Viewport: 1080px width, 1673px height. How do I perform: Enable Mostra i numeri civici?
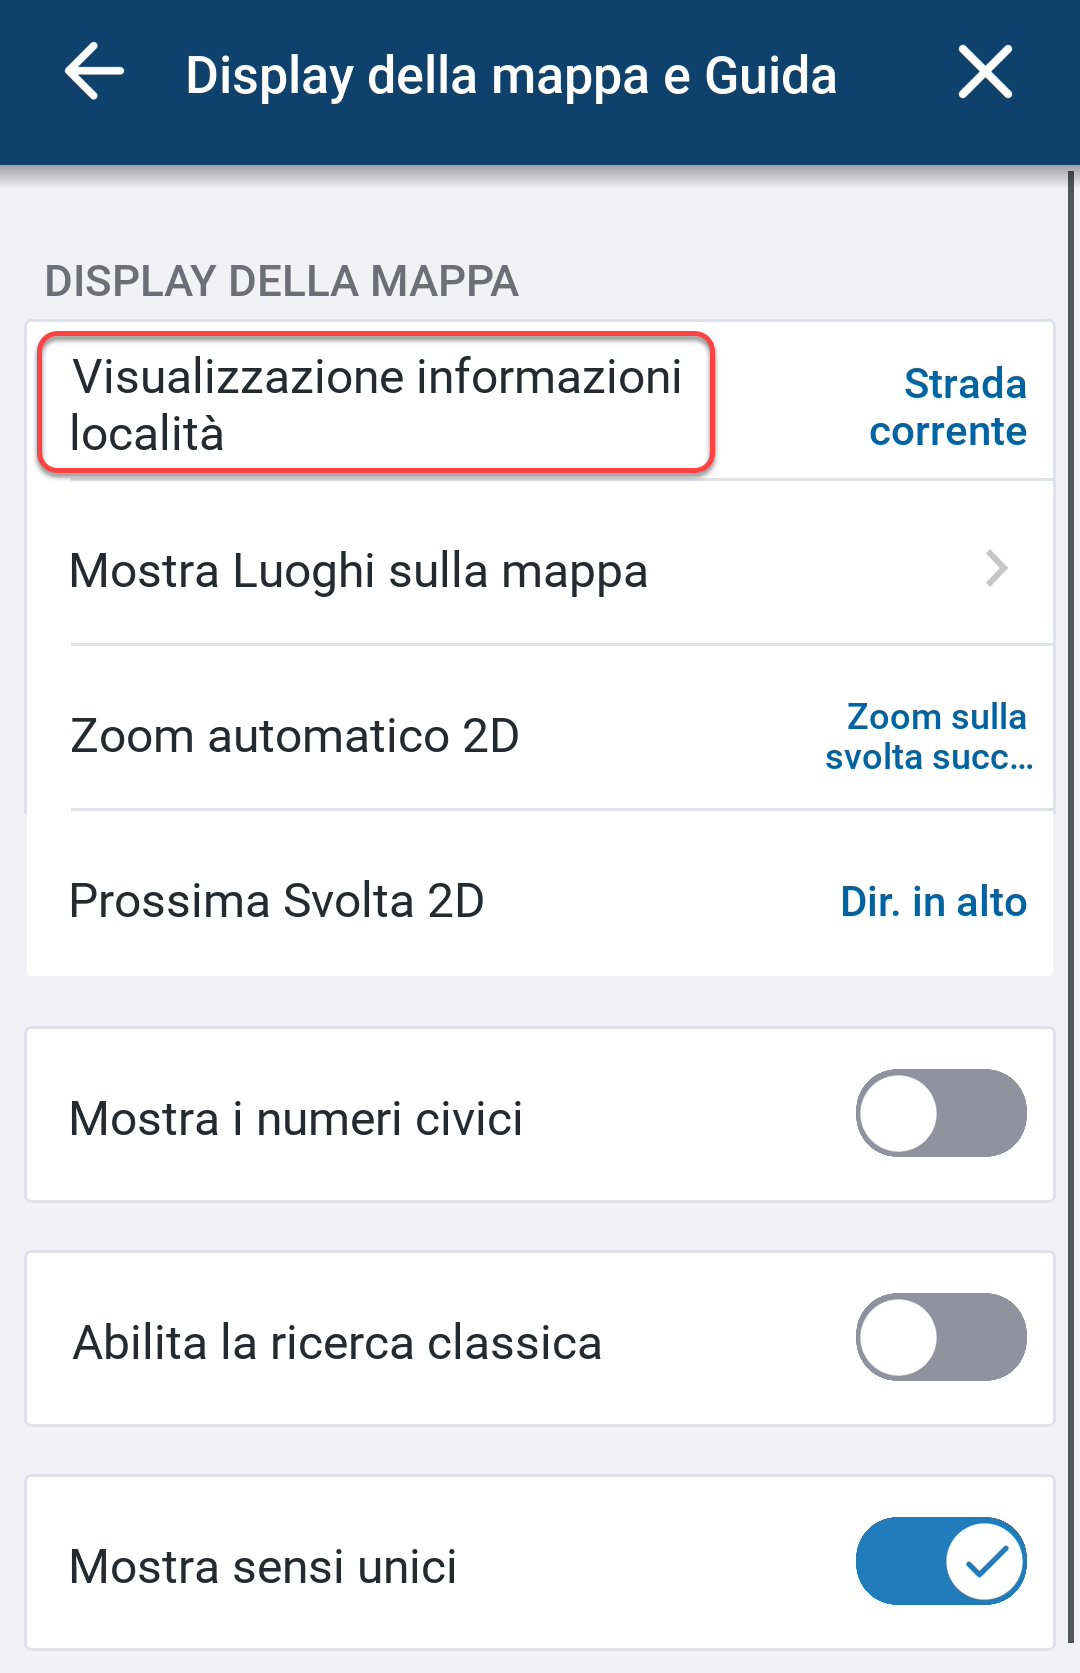point(940,1113)
